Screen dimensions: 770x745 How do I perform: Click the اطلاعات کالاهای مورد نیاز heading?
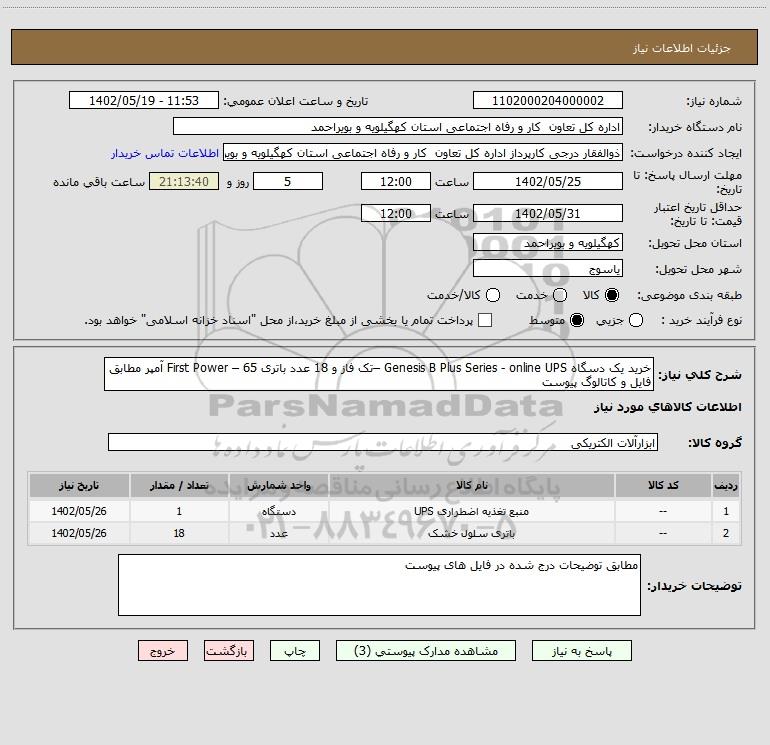(668, 407)
